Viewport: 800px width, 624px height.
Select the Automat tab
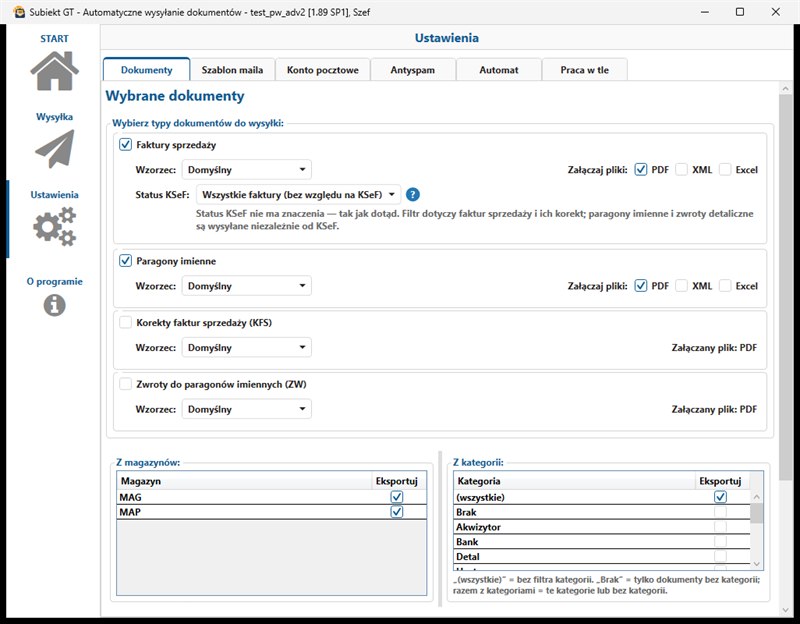pos(498,69)
